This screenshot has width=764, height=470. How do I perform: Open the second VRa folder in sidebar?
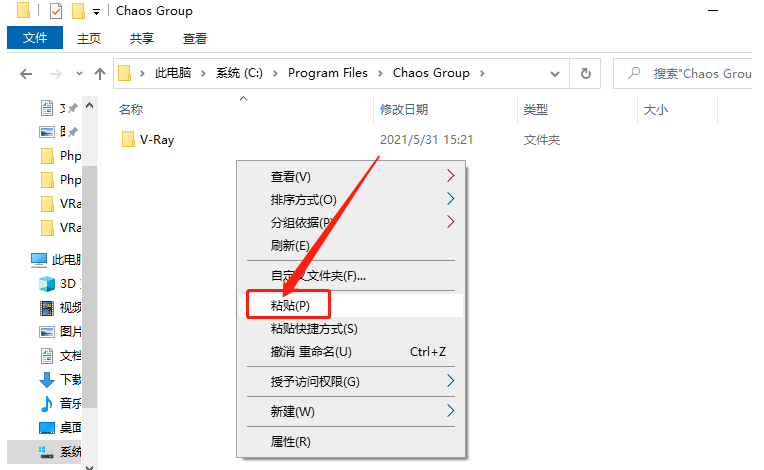(60, 227)
